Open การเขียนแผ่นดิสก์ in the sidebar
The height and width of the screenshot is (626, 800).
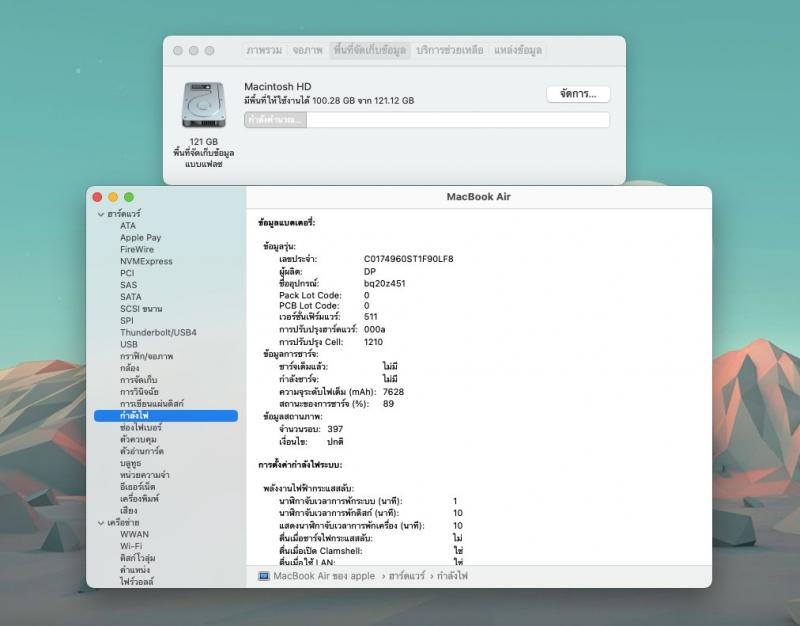[152, 404]
